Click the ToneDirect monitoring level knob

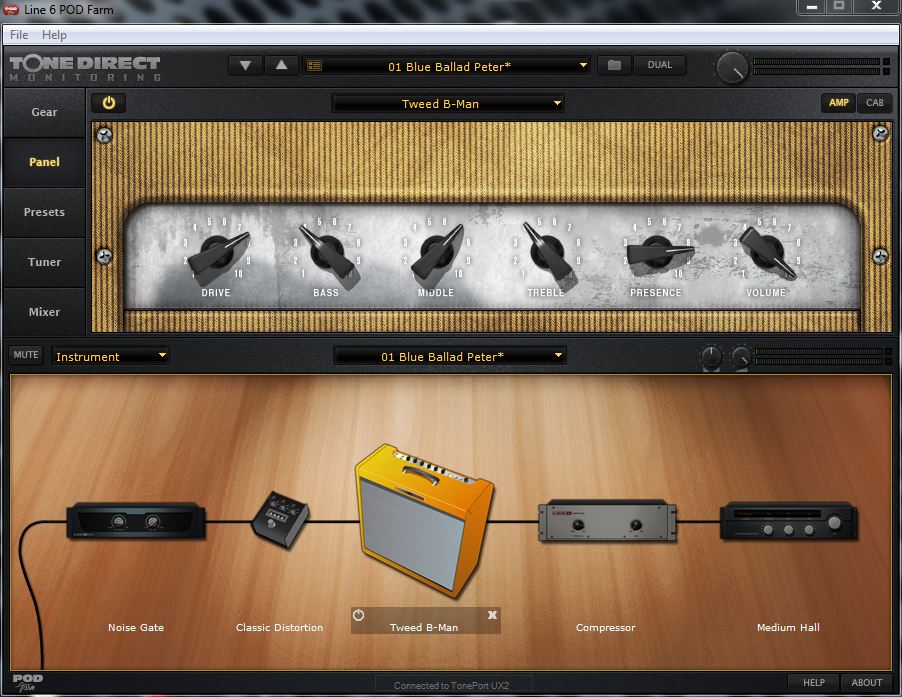732,67
